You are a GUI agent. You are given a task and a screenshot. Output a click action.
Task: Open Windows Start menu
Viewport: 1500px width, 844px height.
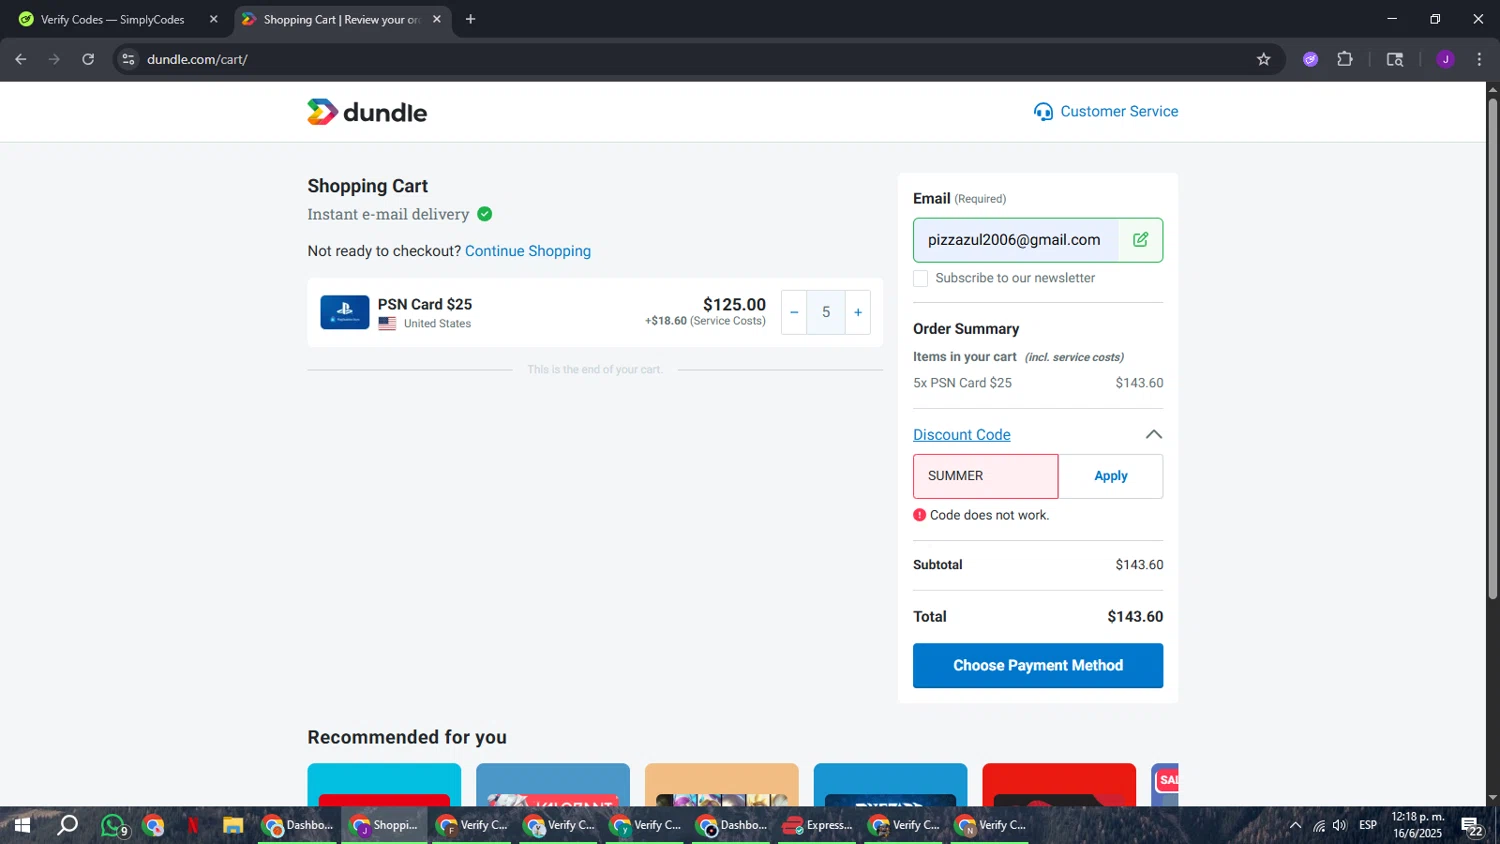(22, 826)
